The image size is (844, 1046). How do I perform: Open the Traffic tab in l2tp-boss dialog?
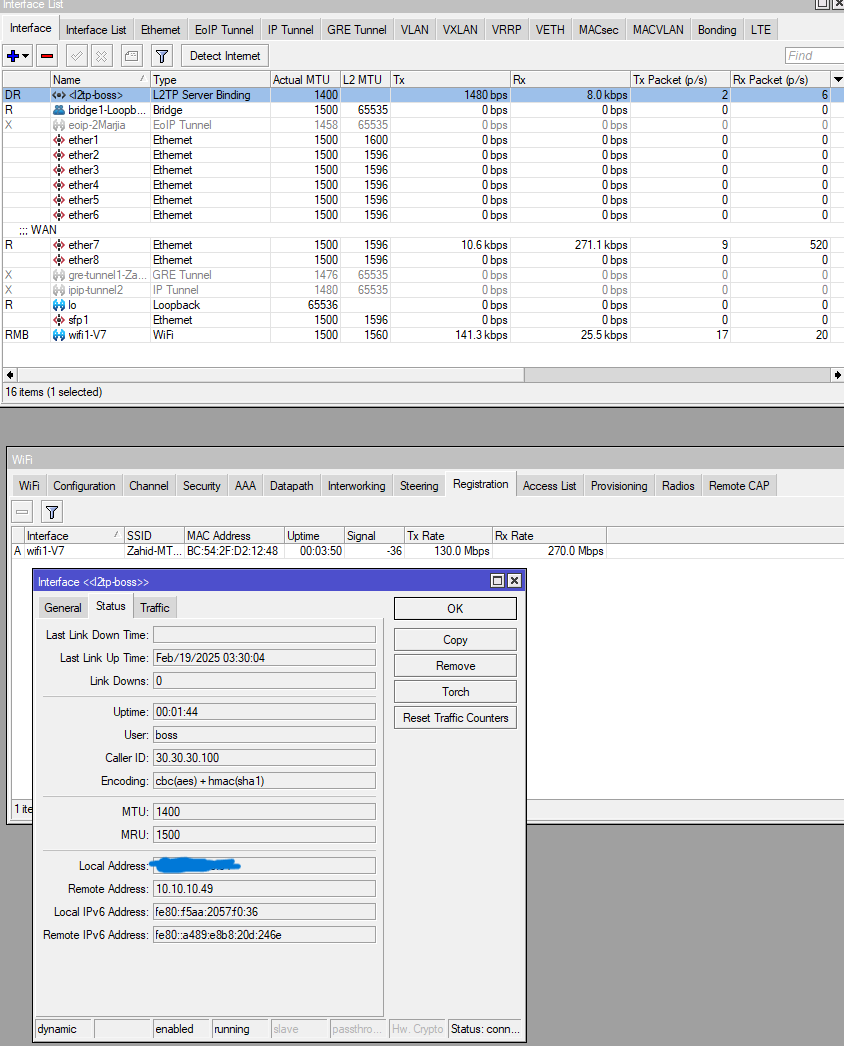[x=154, y=608]
